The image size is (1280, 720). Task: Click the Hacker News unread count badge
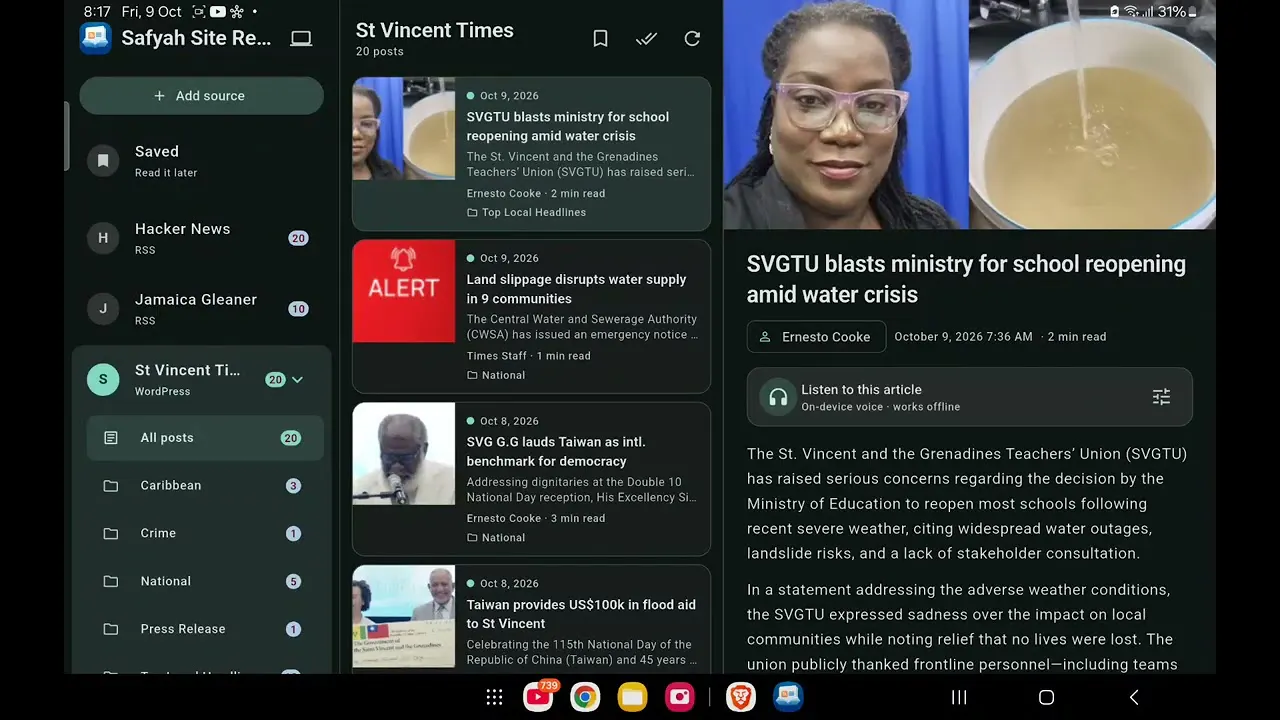(x=298, y=238)
